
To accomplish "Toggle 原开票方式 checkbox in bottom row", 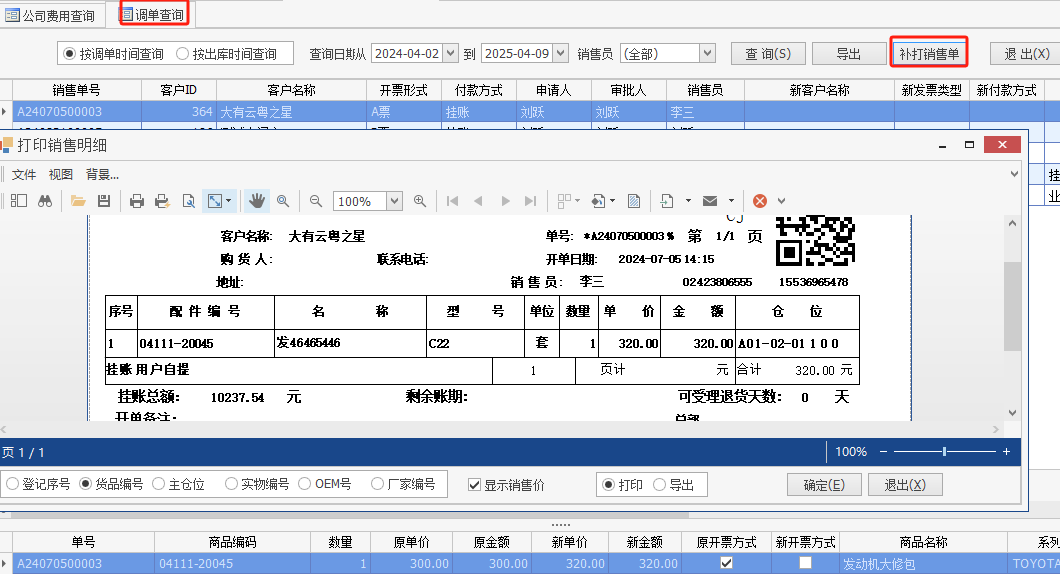I will pos(727,562).
